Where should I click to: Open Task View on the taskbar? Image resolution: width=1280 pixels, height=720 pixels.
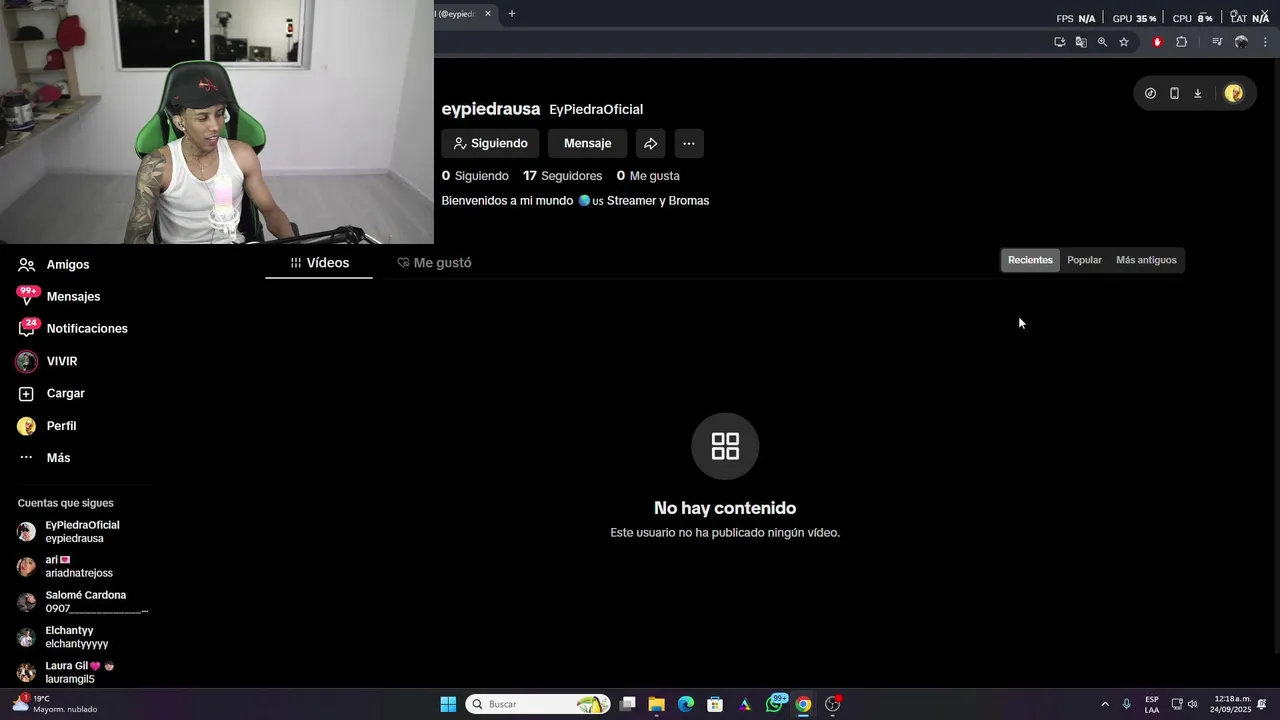click(627, 704)
